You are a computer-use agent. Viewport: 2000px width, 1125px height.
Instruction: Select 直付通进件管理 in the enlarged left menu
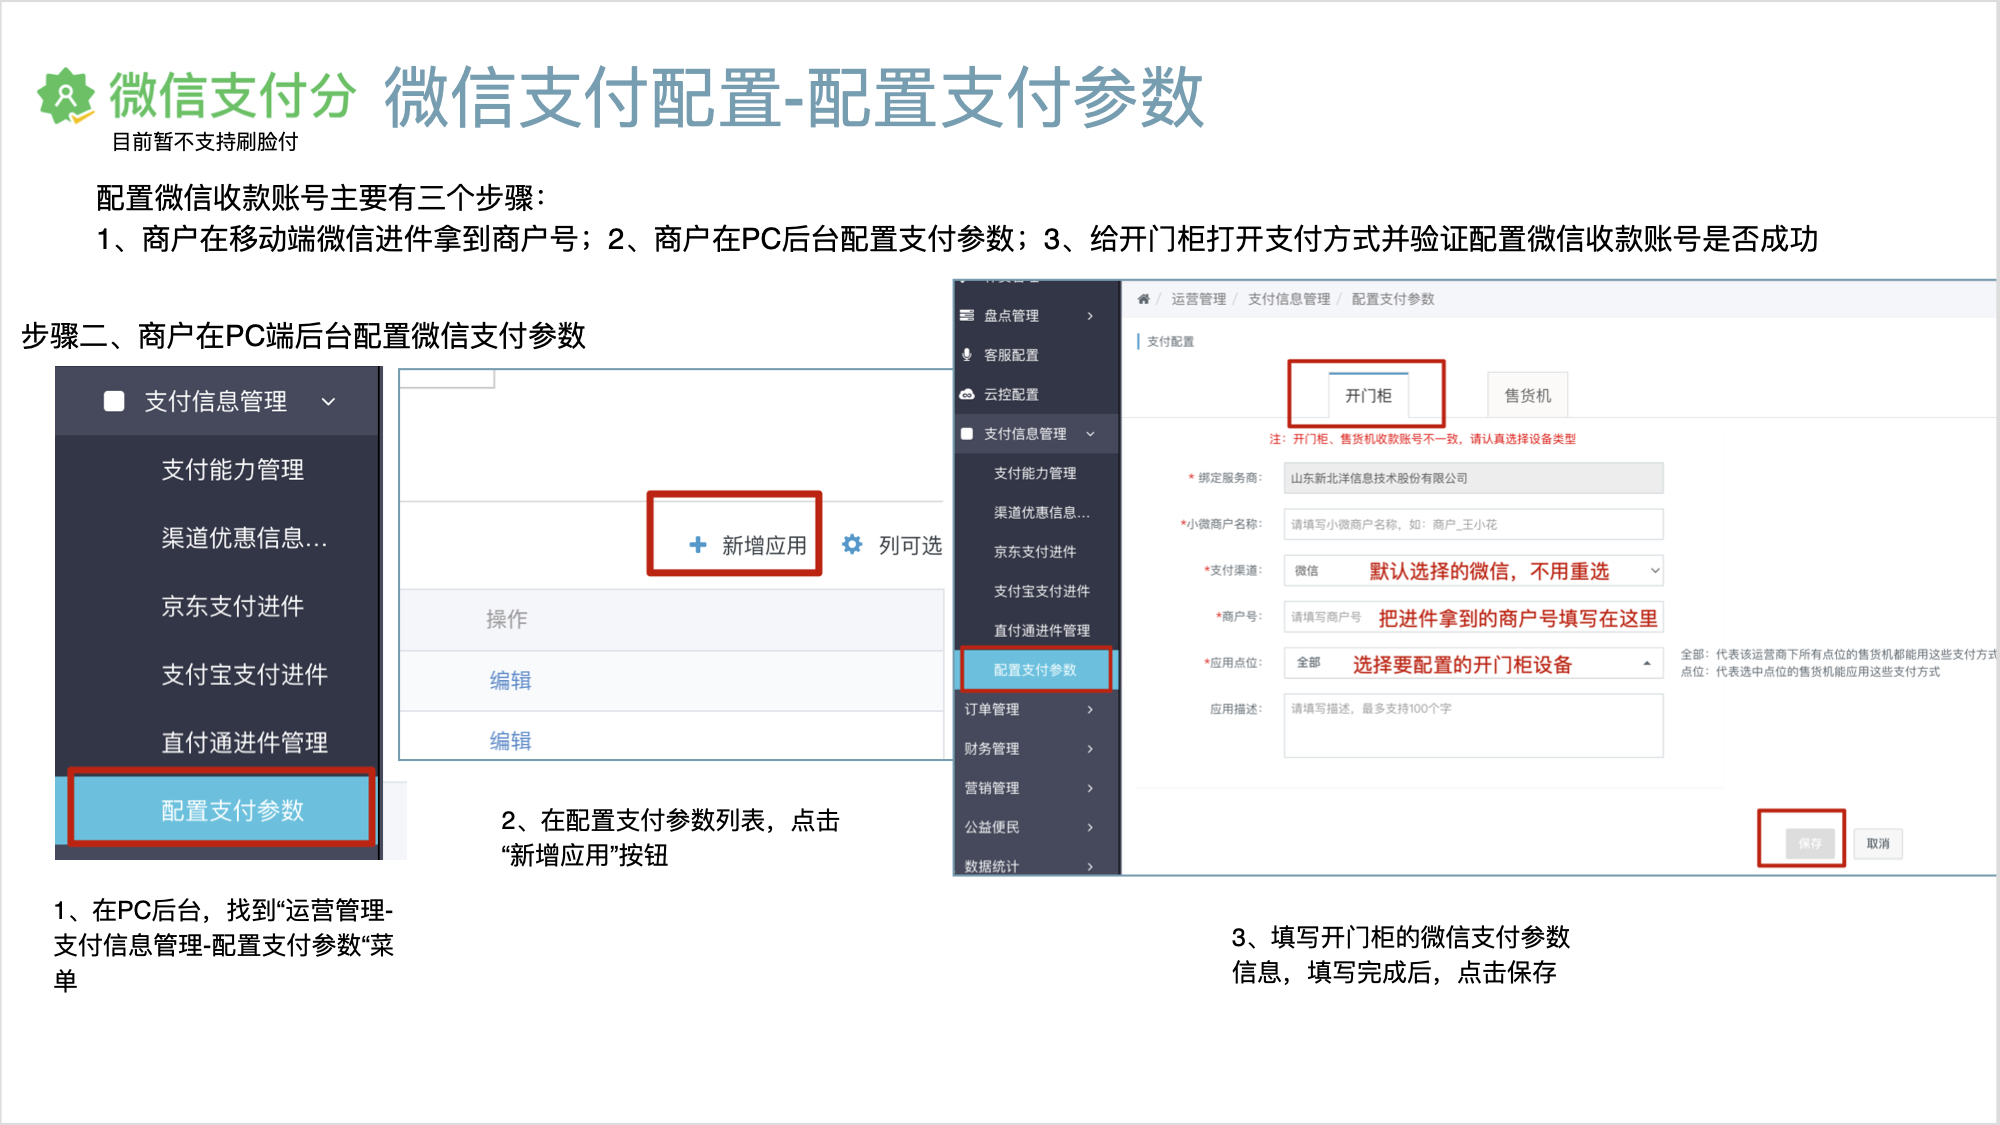point(245,742)
